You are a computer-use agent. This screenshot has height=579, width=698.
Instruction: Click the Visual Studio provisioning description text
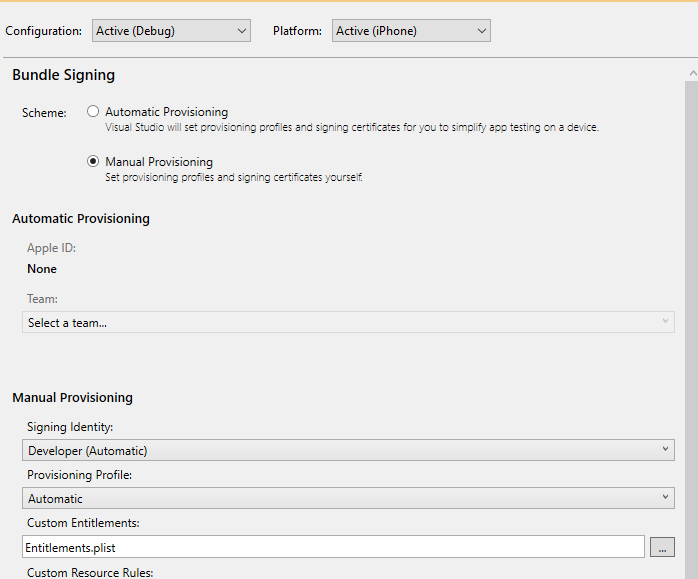pos(352,127)
